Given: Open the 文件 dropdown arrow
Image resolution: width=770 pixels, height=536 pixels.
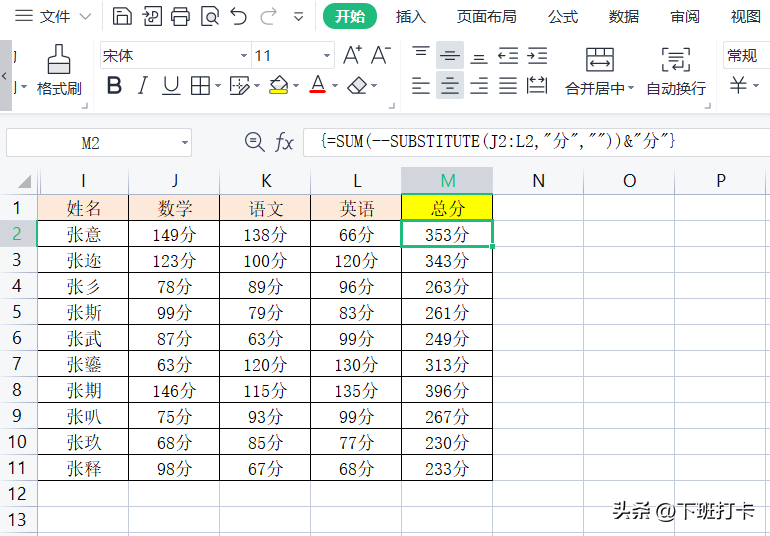Looking at the screenshot, I should 85,16.
